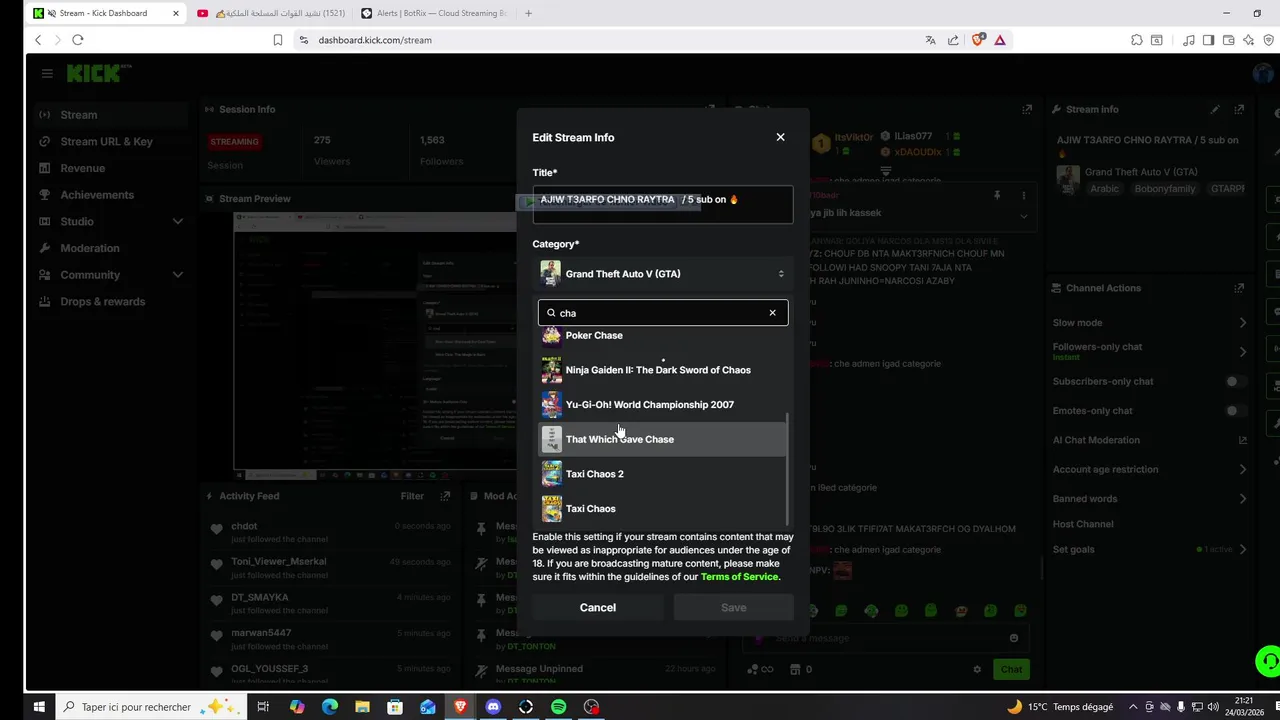
Task: Open Set goals chevron
Action: click(x=1242, y=549)
